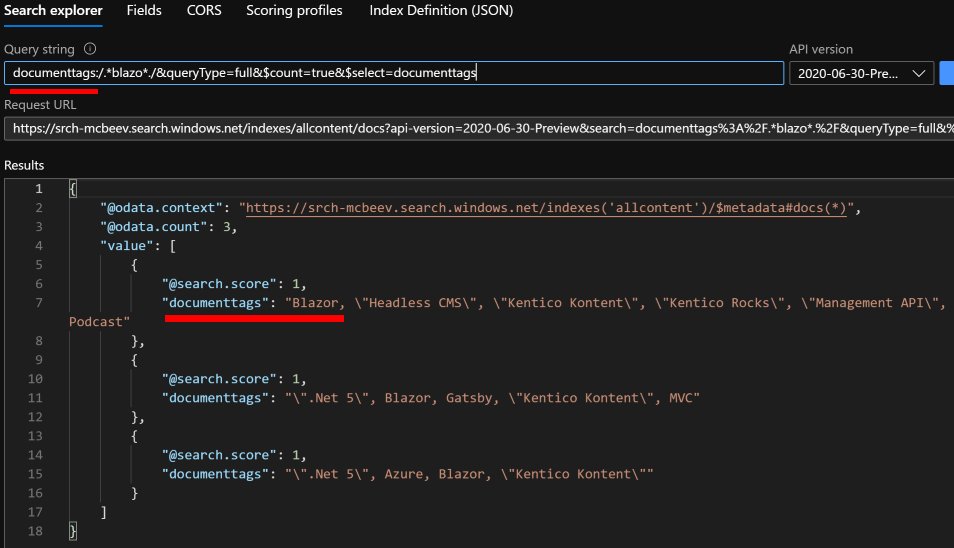Image resolution: width=954 pixels, height=548 pixels.
Task: Go to the Scoring profiles tab
Action: pyautogui.click(x=294, y=10)
